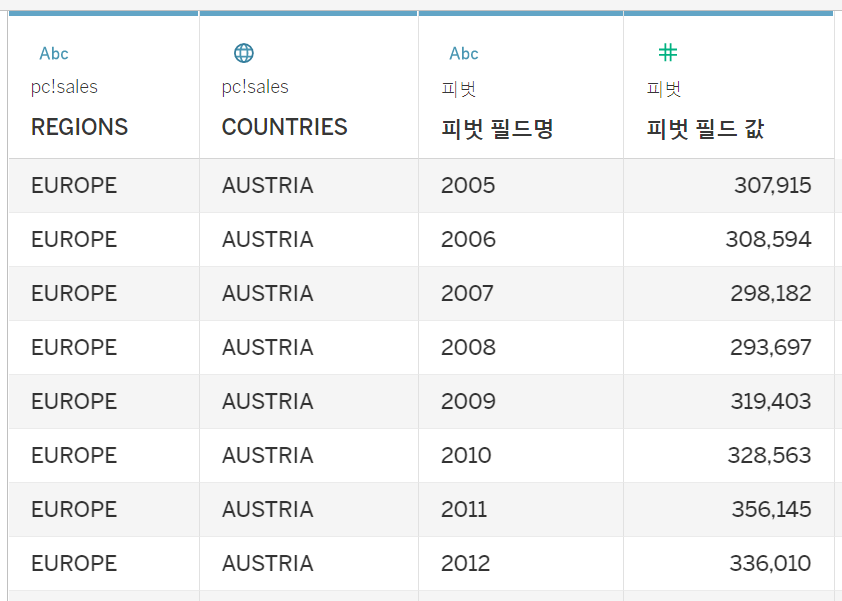Viewport: 842px width, 601px height.
Task: Select the AUSTRIA cell in the 2009 row
Action: point(309,402)
